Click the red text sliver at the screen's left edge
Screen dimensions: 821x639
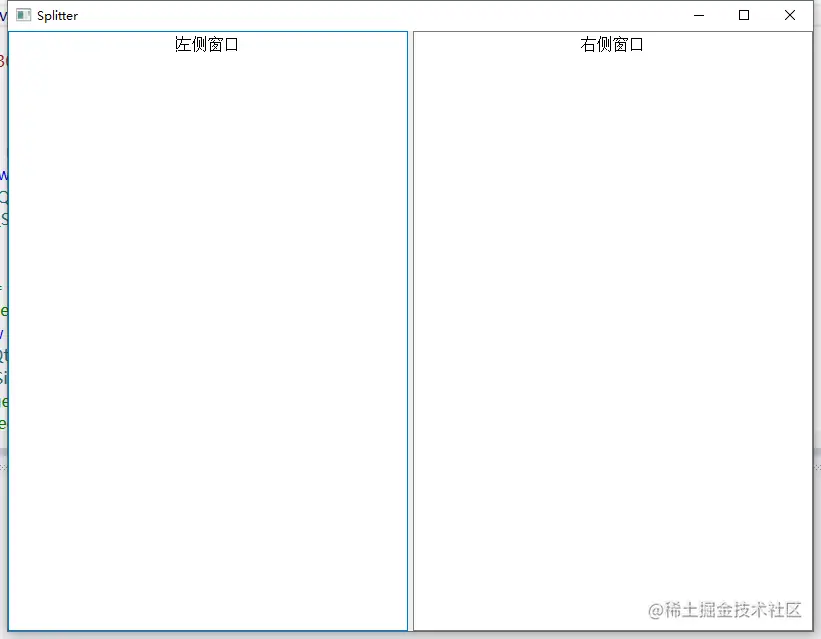3,60
